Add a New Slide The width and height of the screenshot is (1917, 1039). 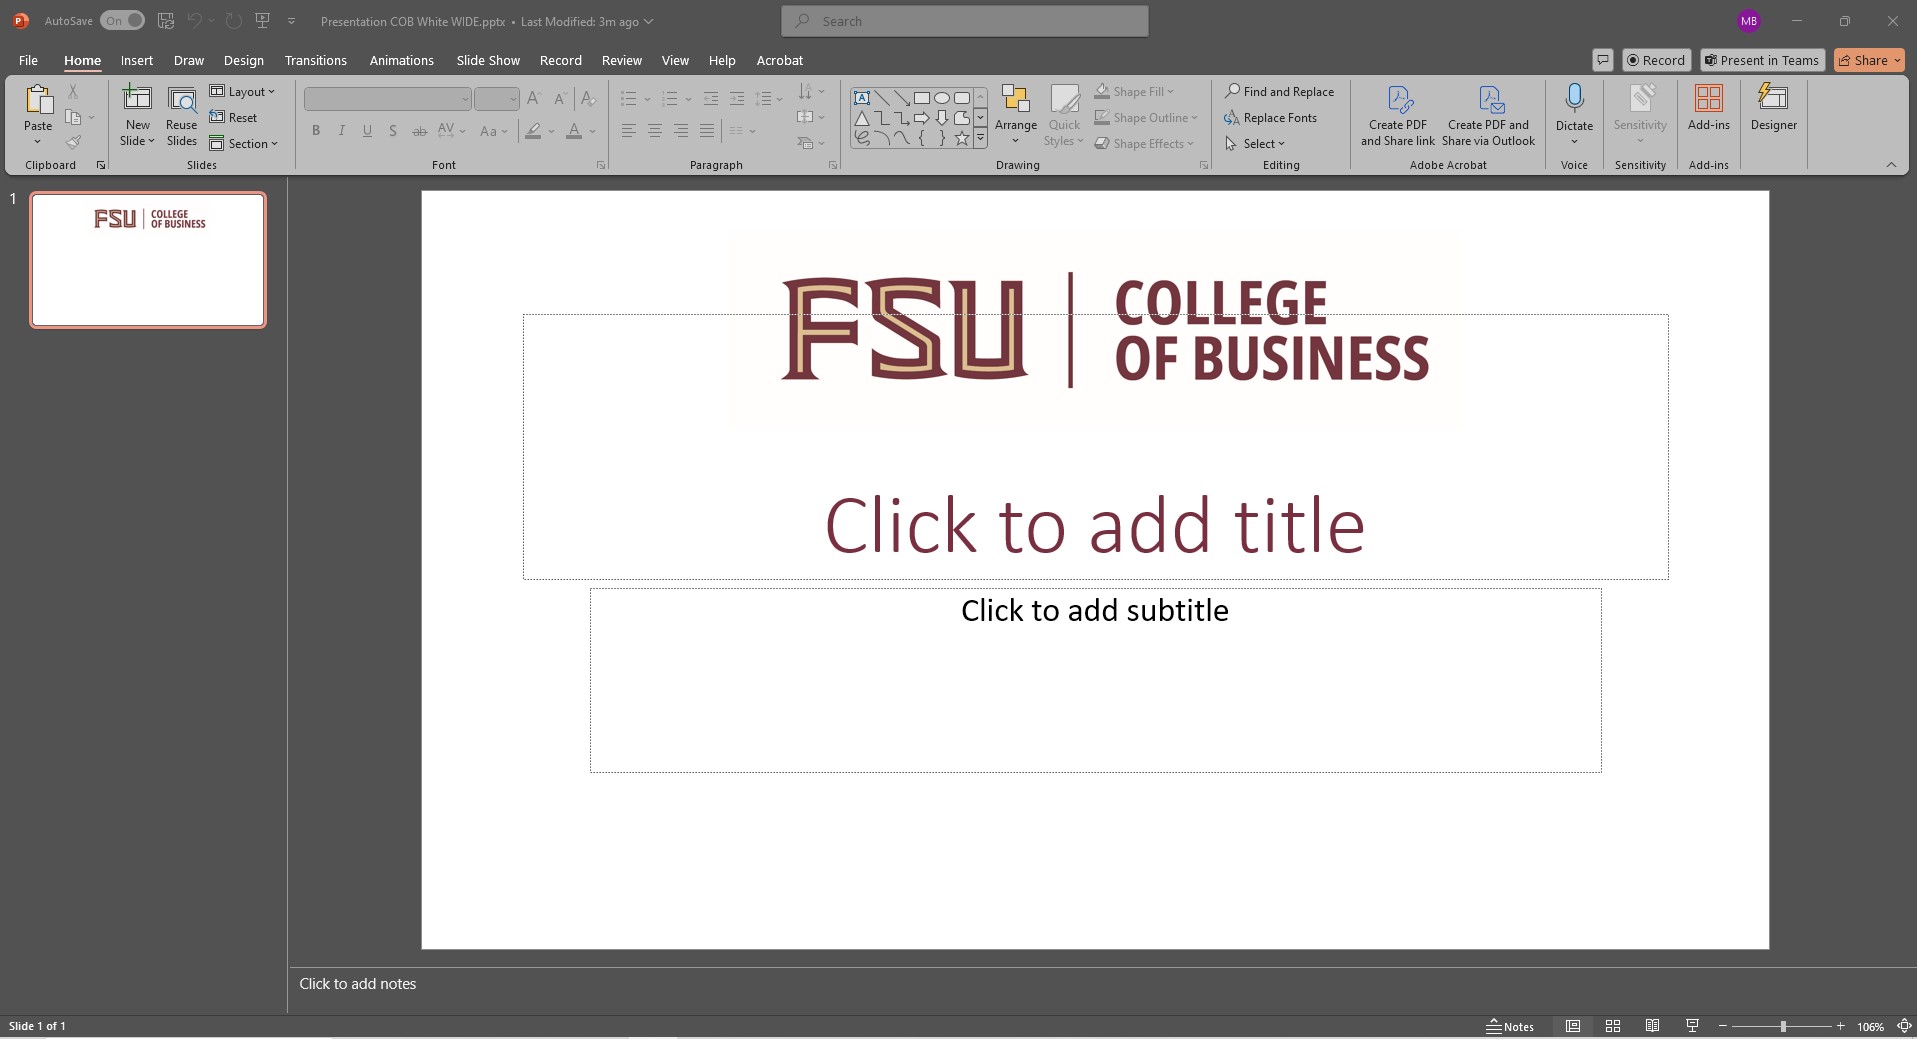137,100
